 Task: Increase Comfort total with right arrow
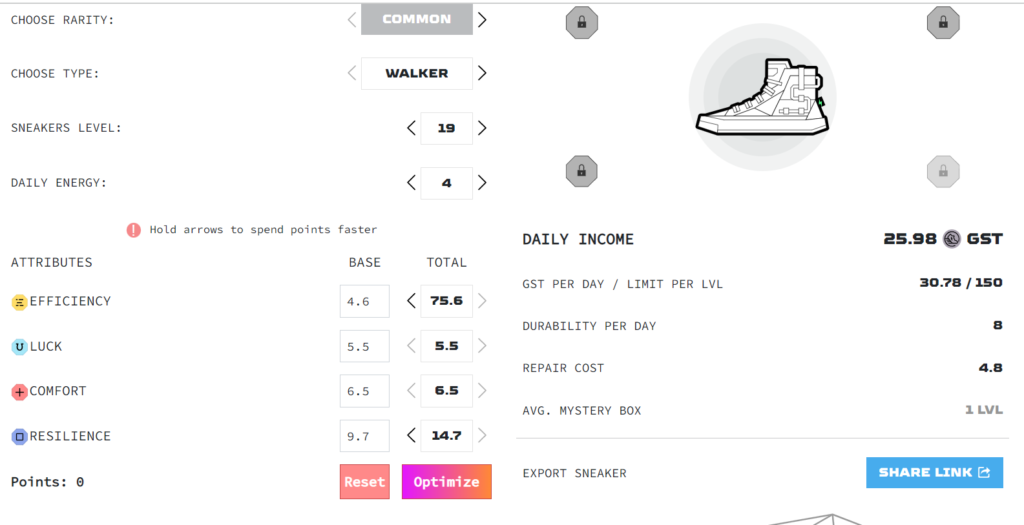click(482, 390)
